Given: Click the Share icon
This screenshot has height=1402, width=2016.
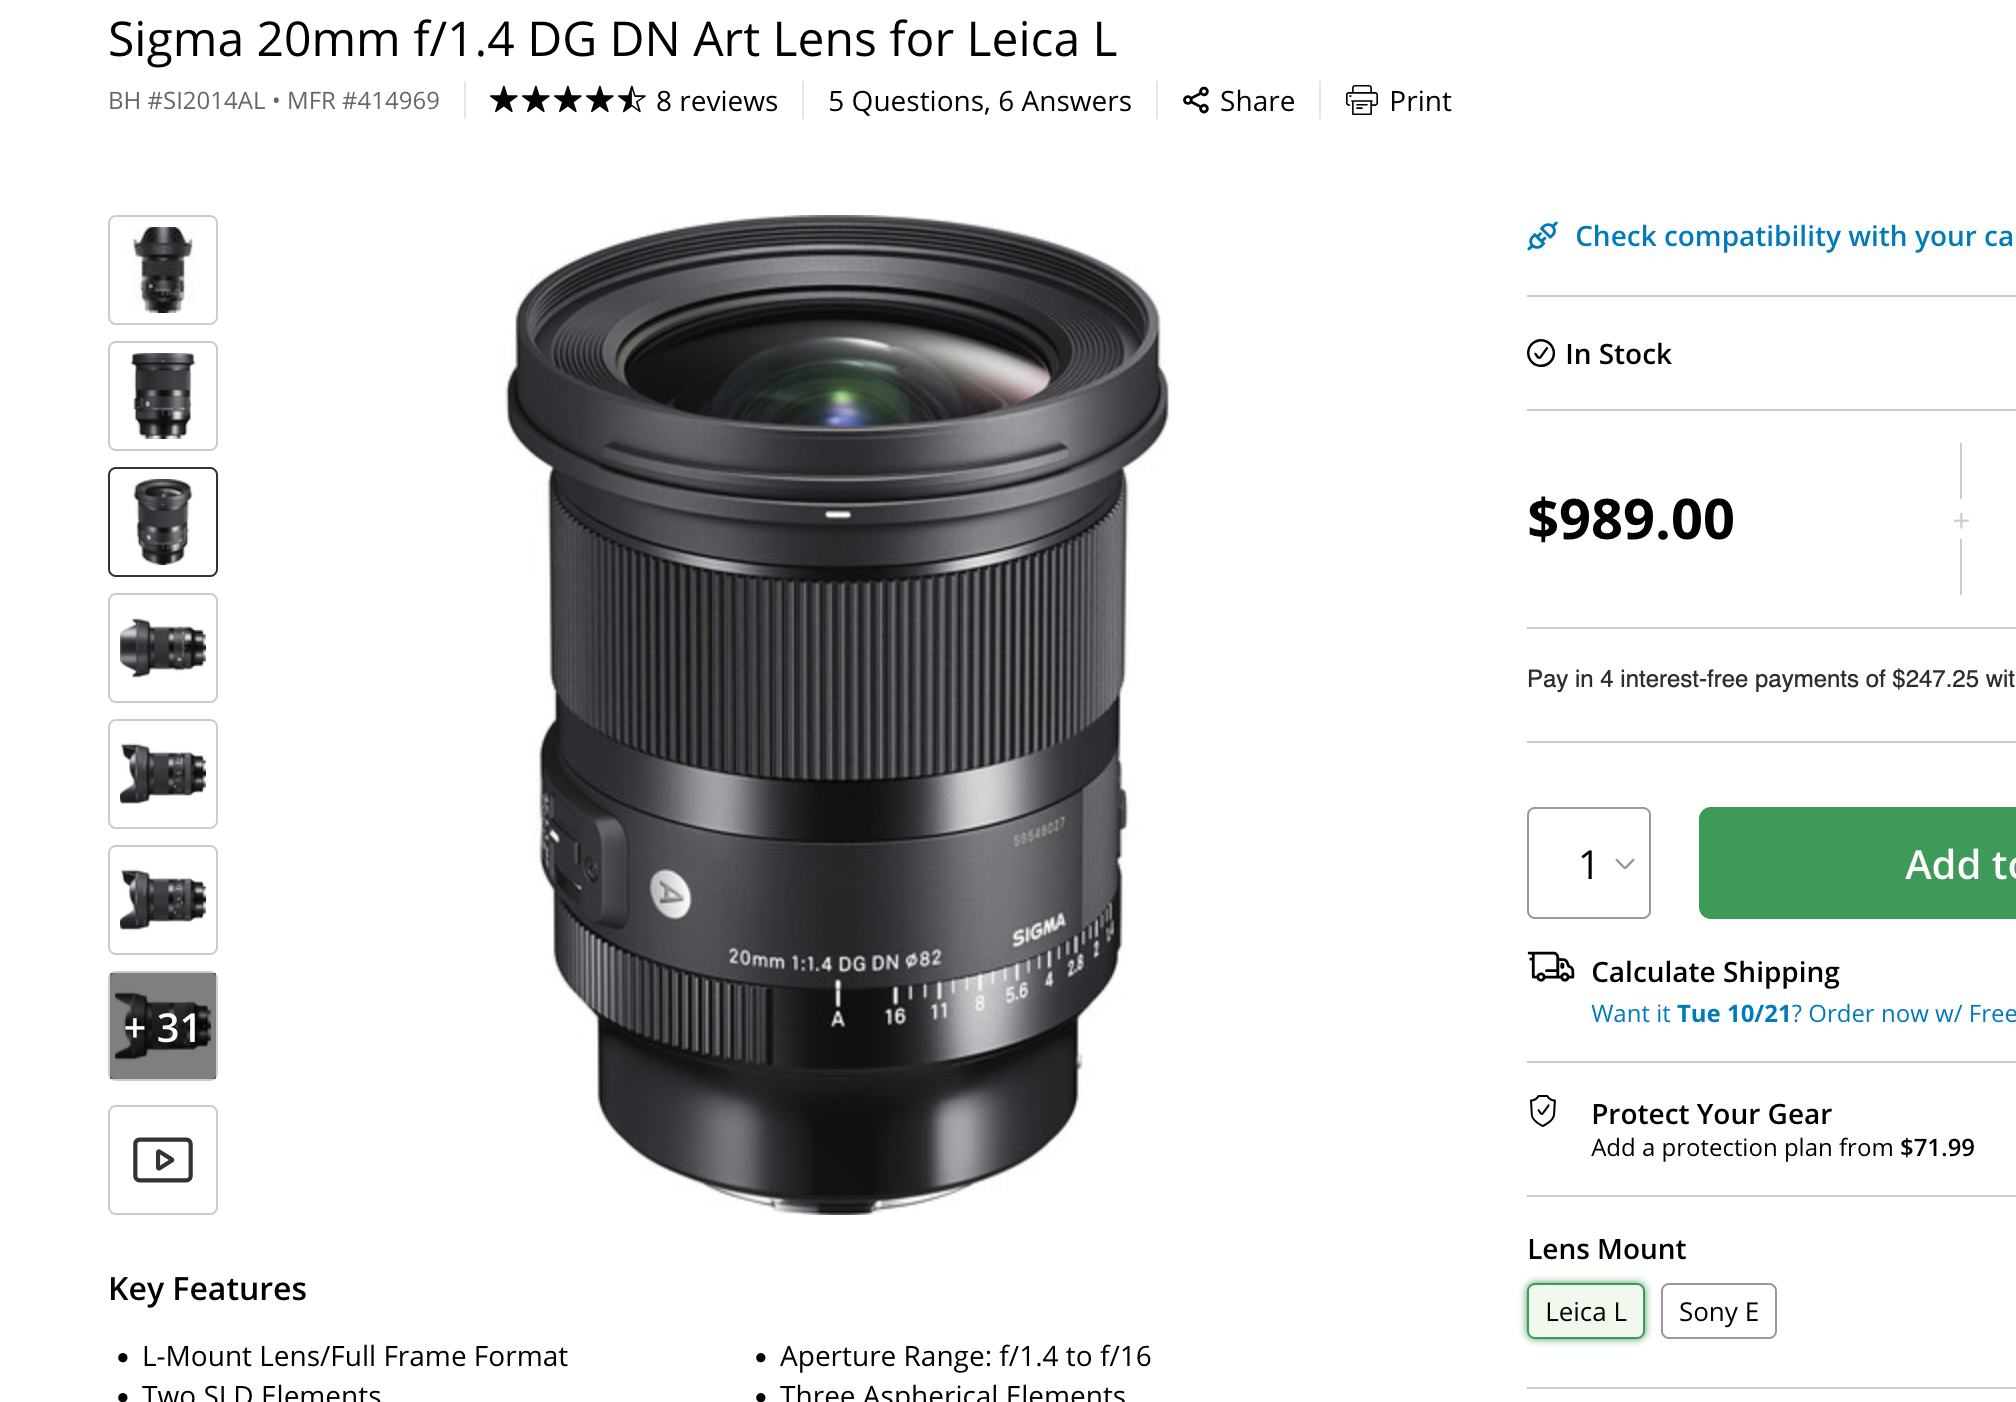Looking at the screenshot, I should click(1196, 100).
